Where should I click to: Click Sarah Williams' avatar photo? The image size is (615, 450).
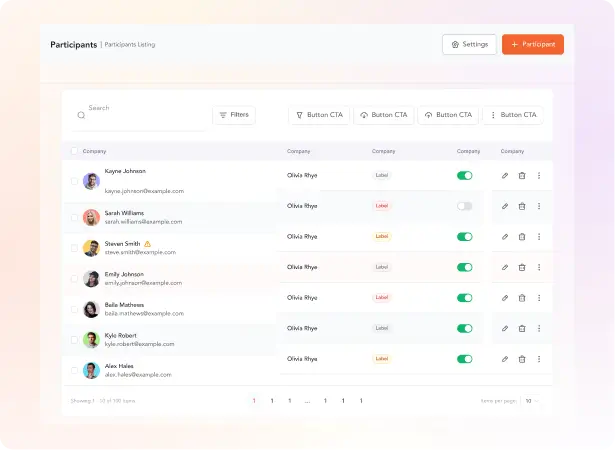coord(91,218)
